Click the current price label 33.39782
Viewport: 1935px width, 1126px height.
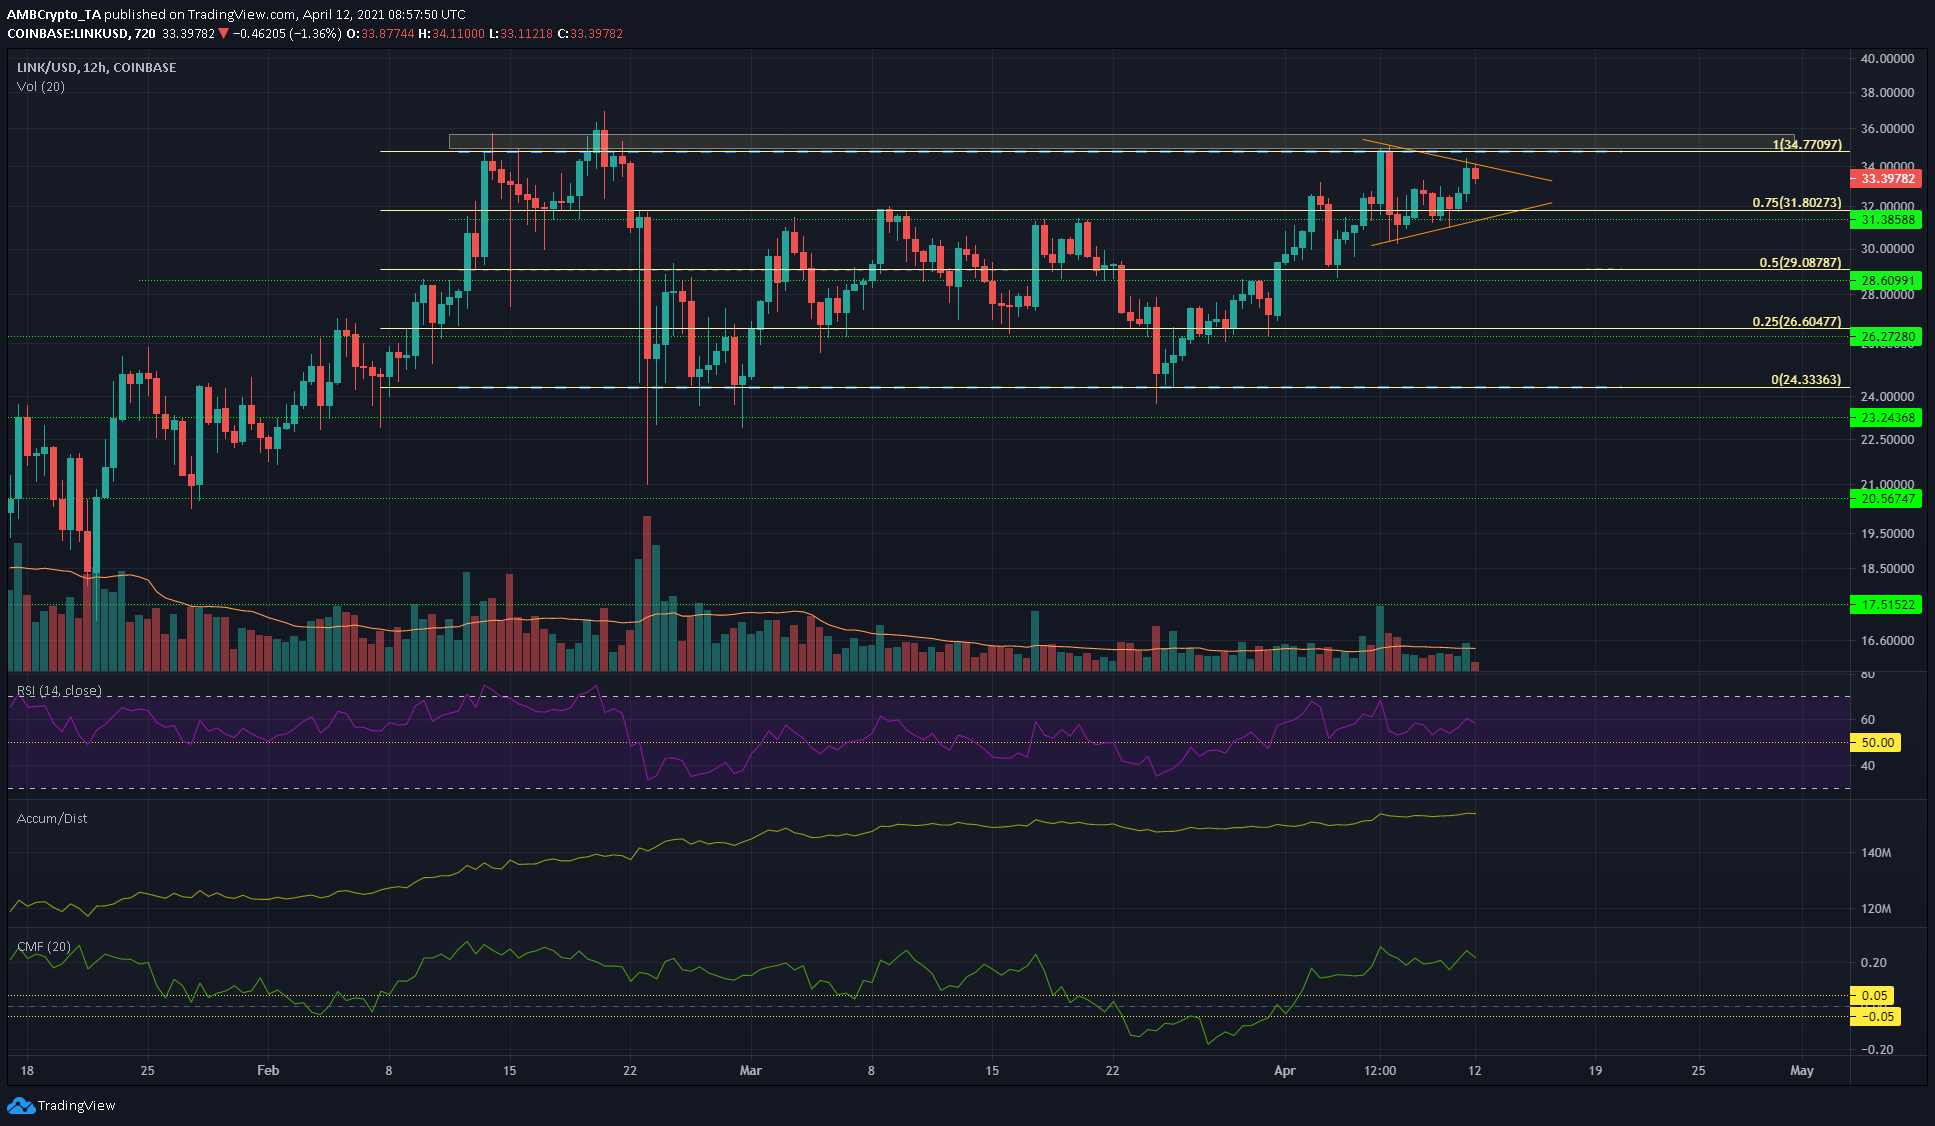(1886, 178)
